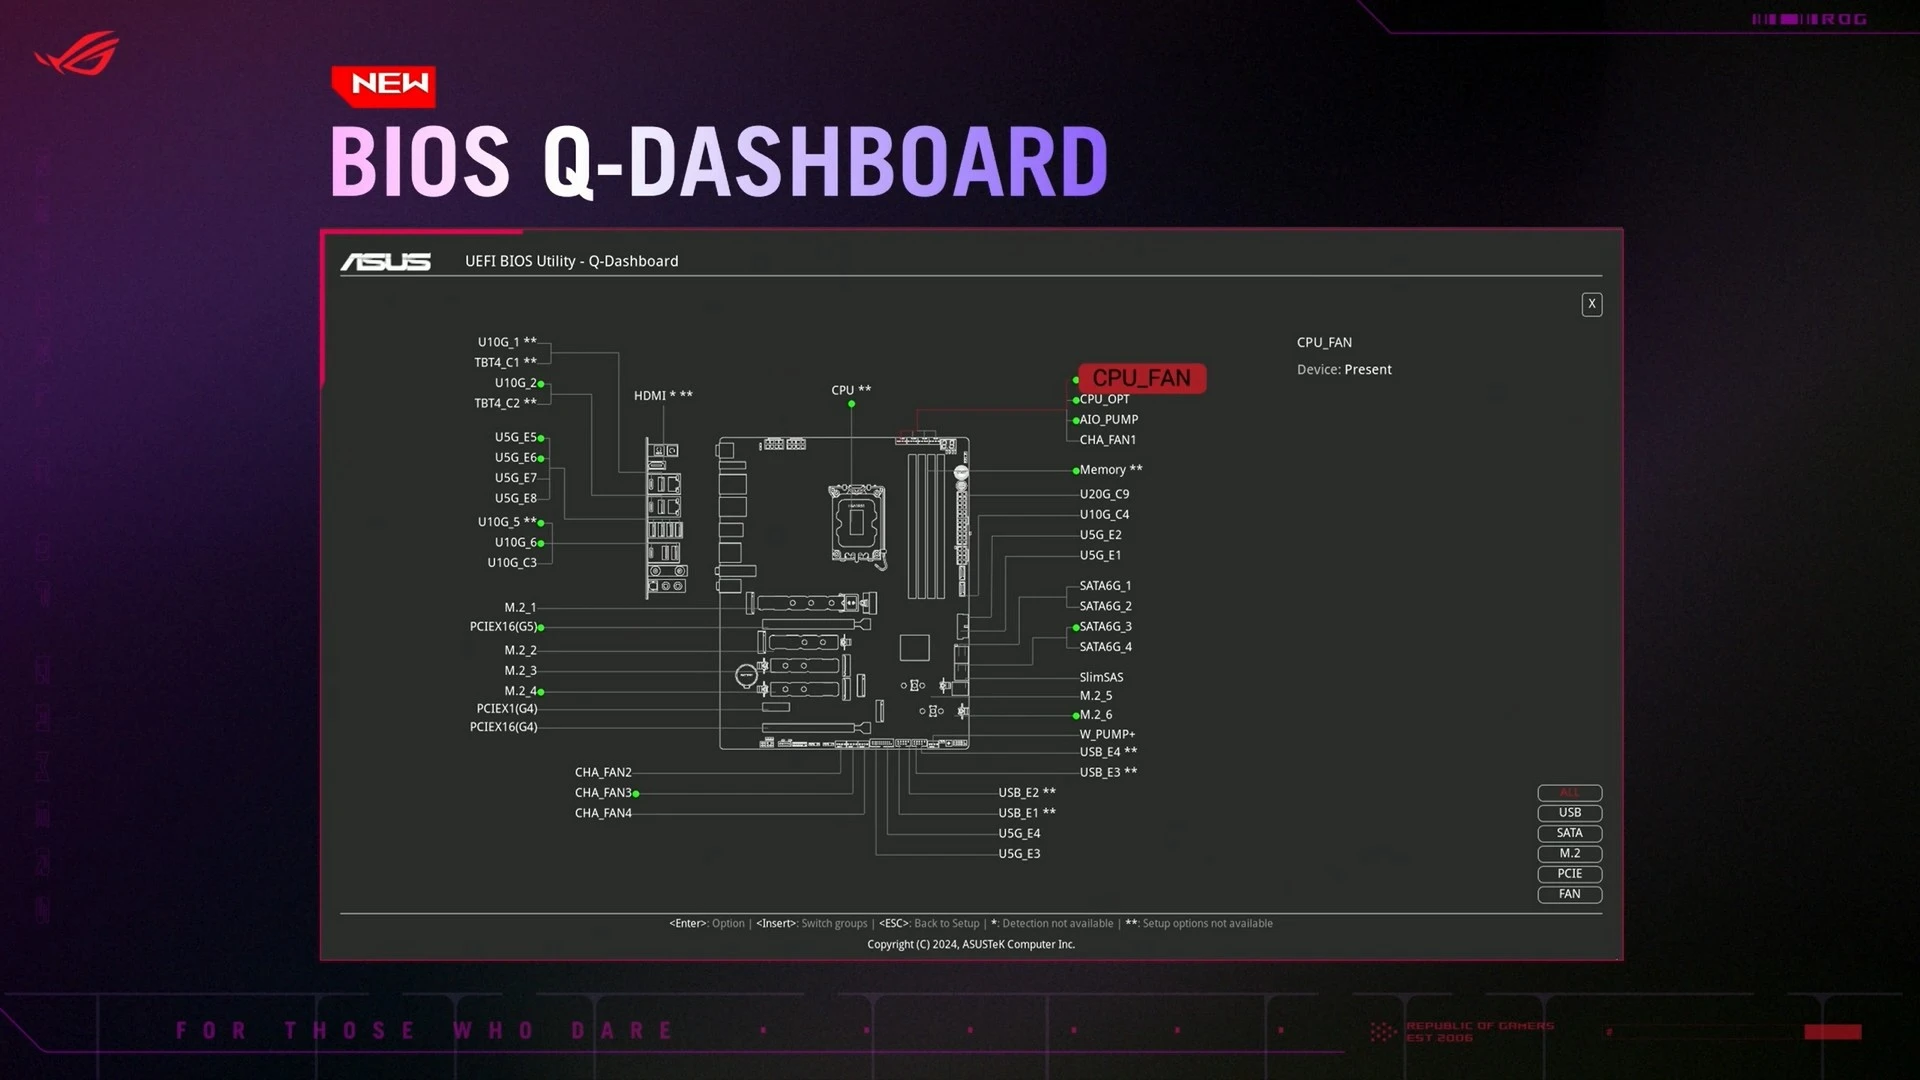Click the rear I/O panel graphic

[x=665, y=518]
